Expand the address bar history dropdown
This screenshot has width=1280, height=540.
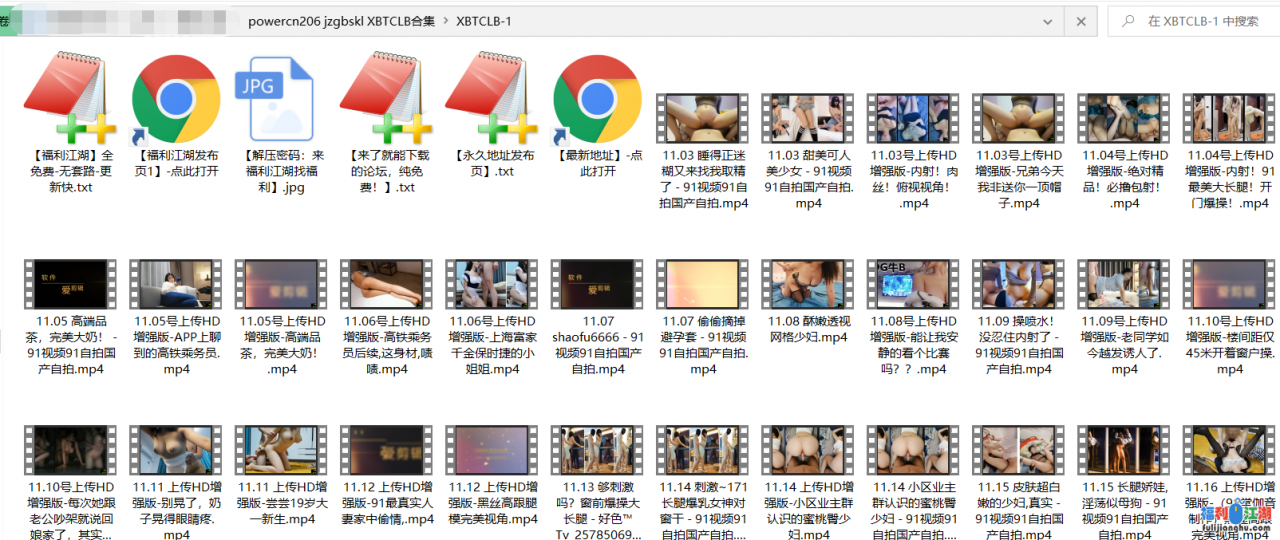pyautogui.click(x=1047, y=21)
